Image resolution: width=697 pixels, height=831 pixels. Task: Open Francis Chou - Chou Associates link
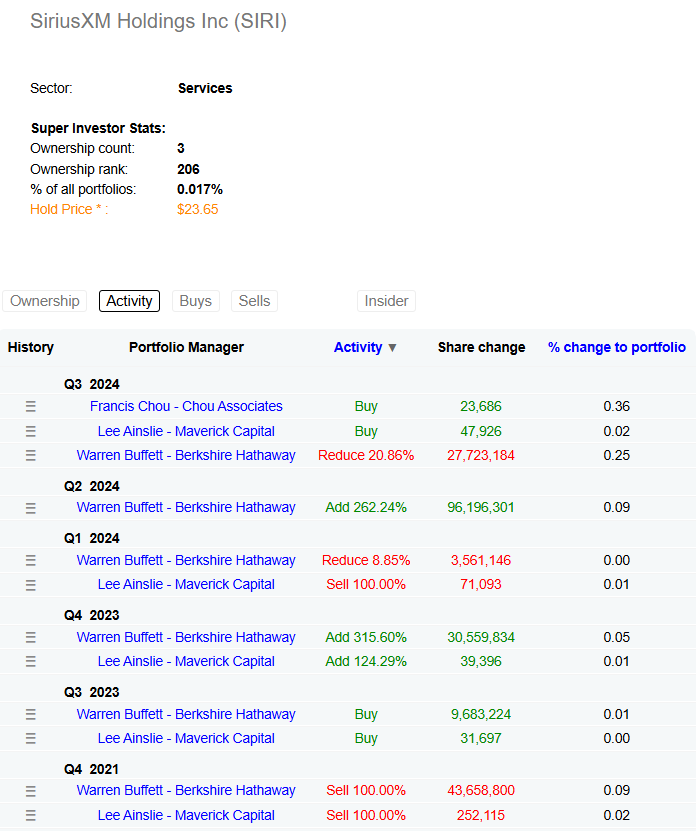point(186,406)
